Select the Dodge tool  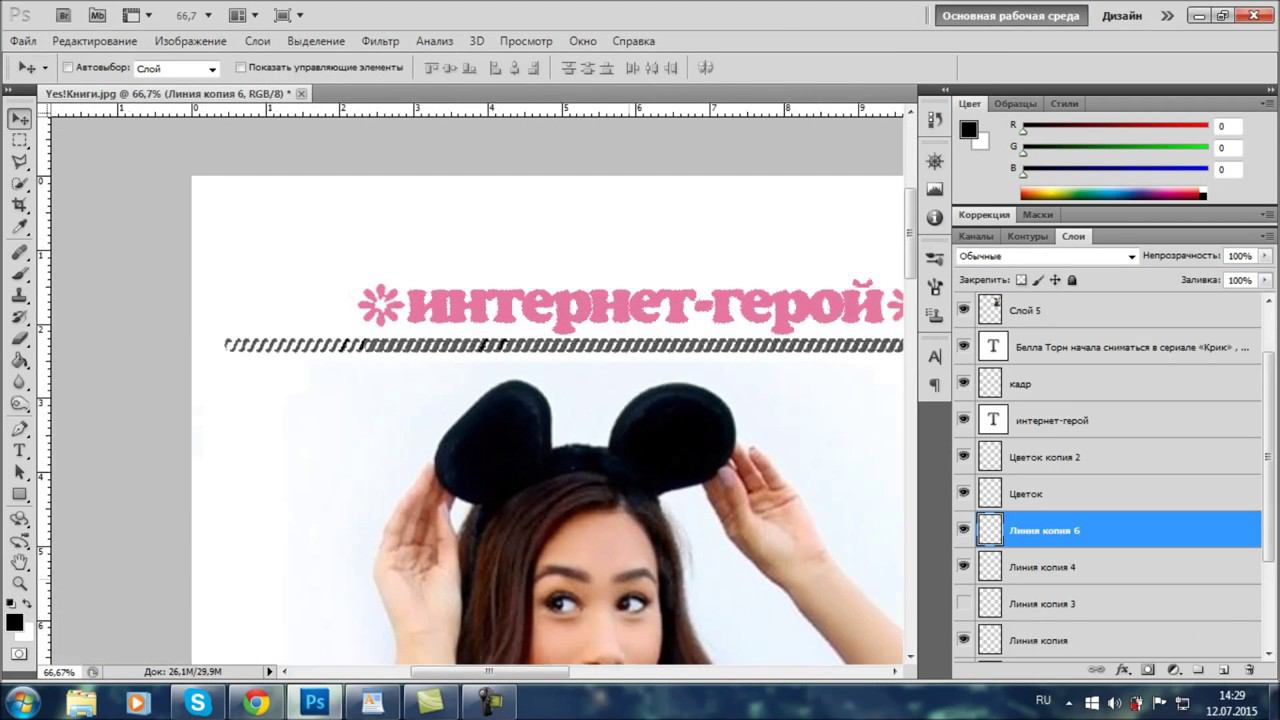[x=19, y=404]
